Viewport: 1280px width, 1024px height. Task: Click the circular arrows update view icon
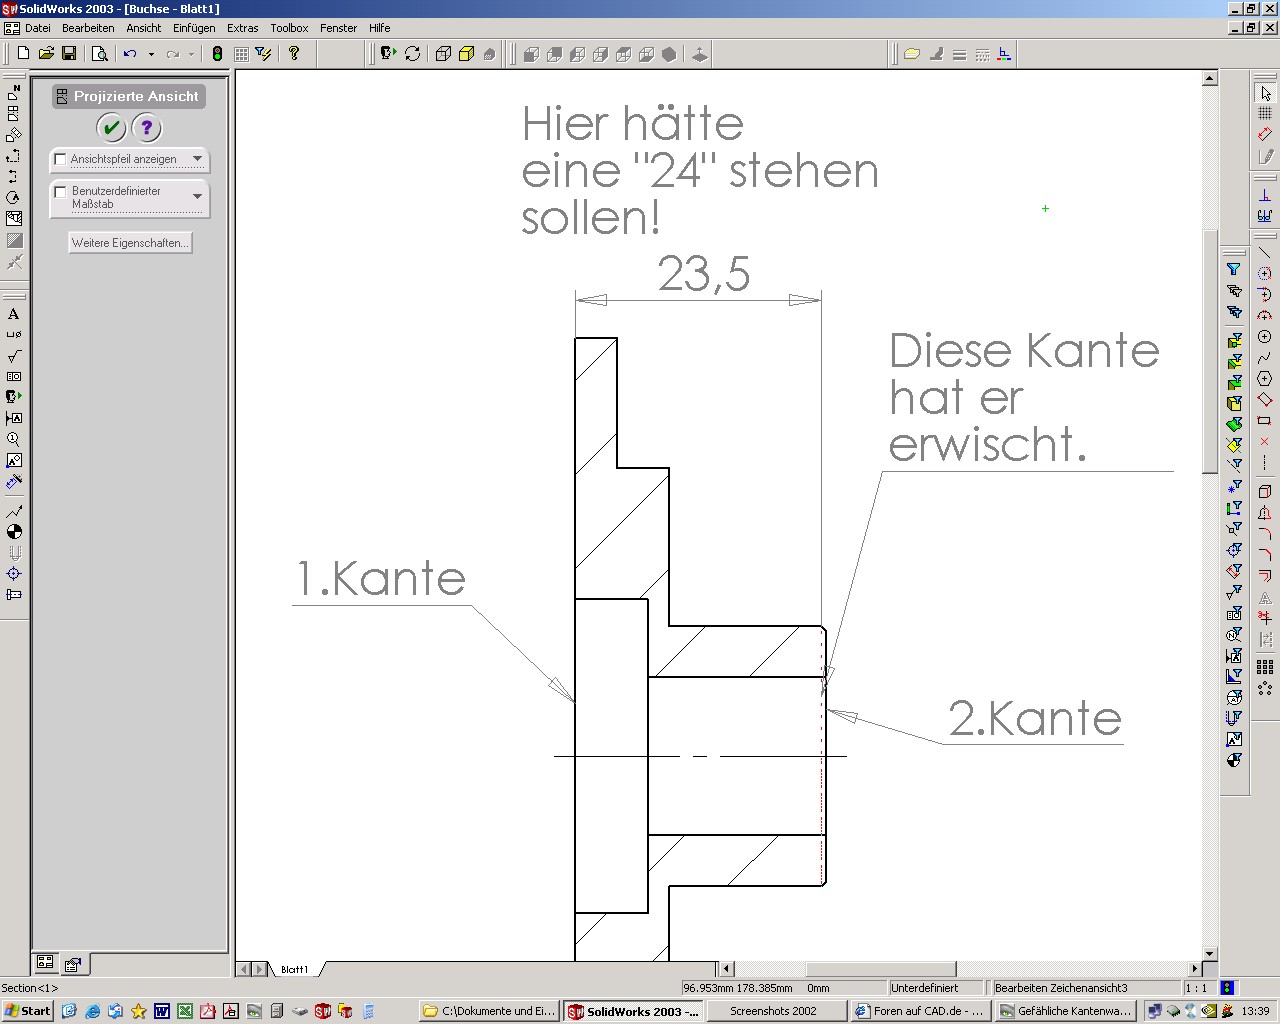pyautogui.click(x=412, y=54)
